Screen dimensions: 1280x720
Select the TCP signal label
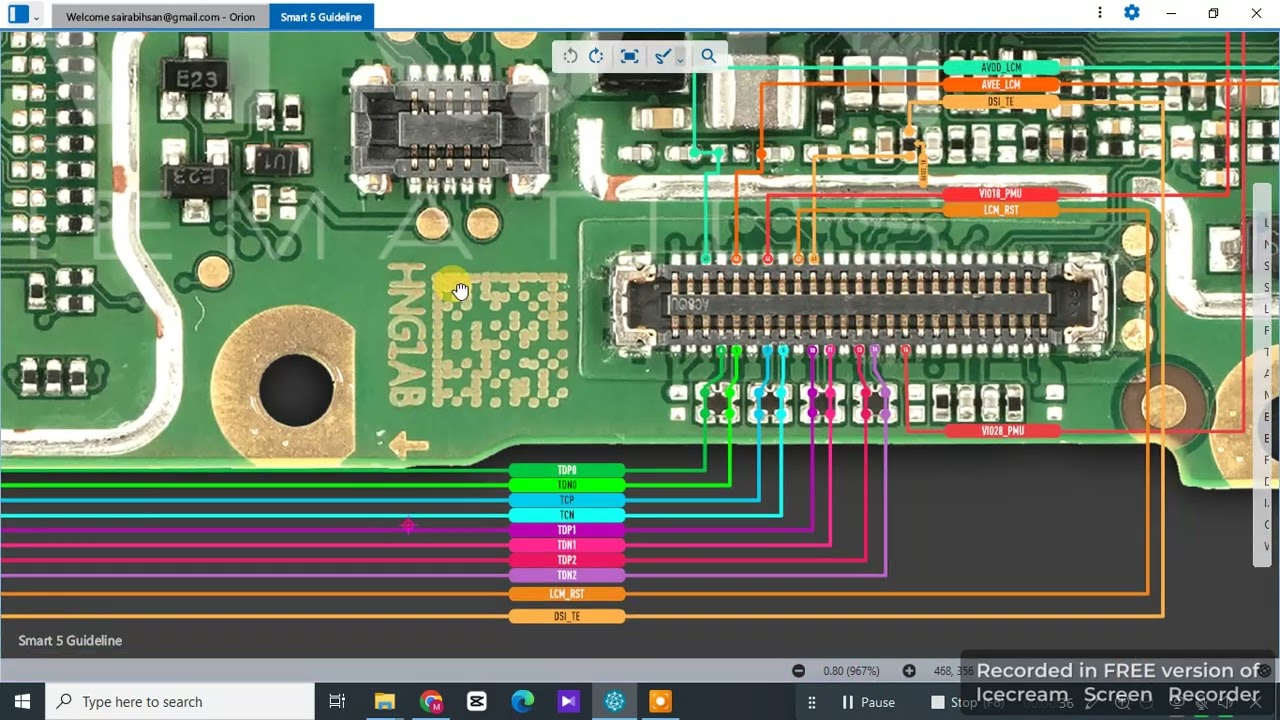pyautogui.click(x=567, y=500)
